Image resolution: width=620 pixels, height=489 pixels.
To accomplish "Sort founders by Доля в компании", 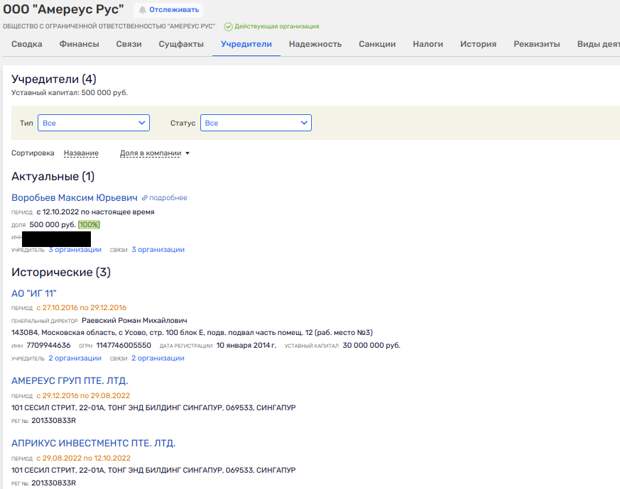I will [150, 153].
